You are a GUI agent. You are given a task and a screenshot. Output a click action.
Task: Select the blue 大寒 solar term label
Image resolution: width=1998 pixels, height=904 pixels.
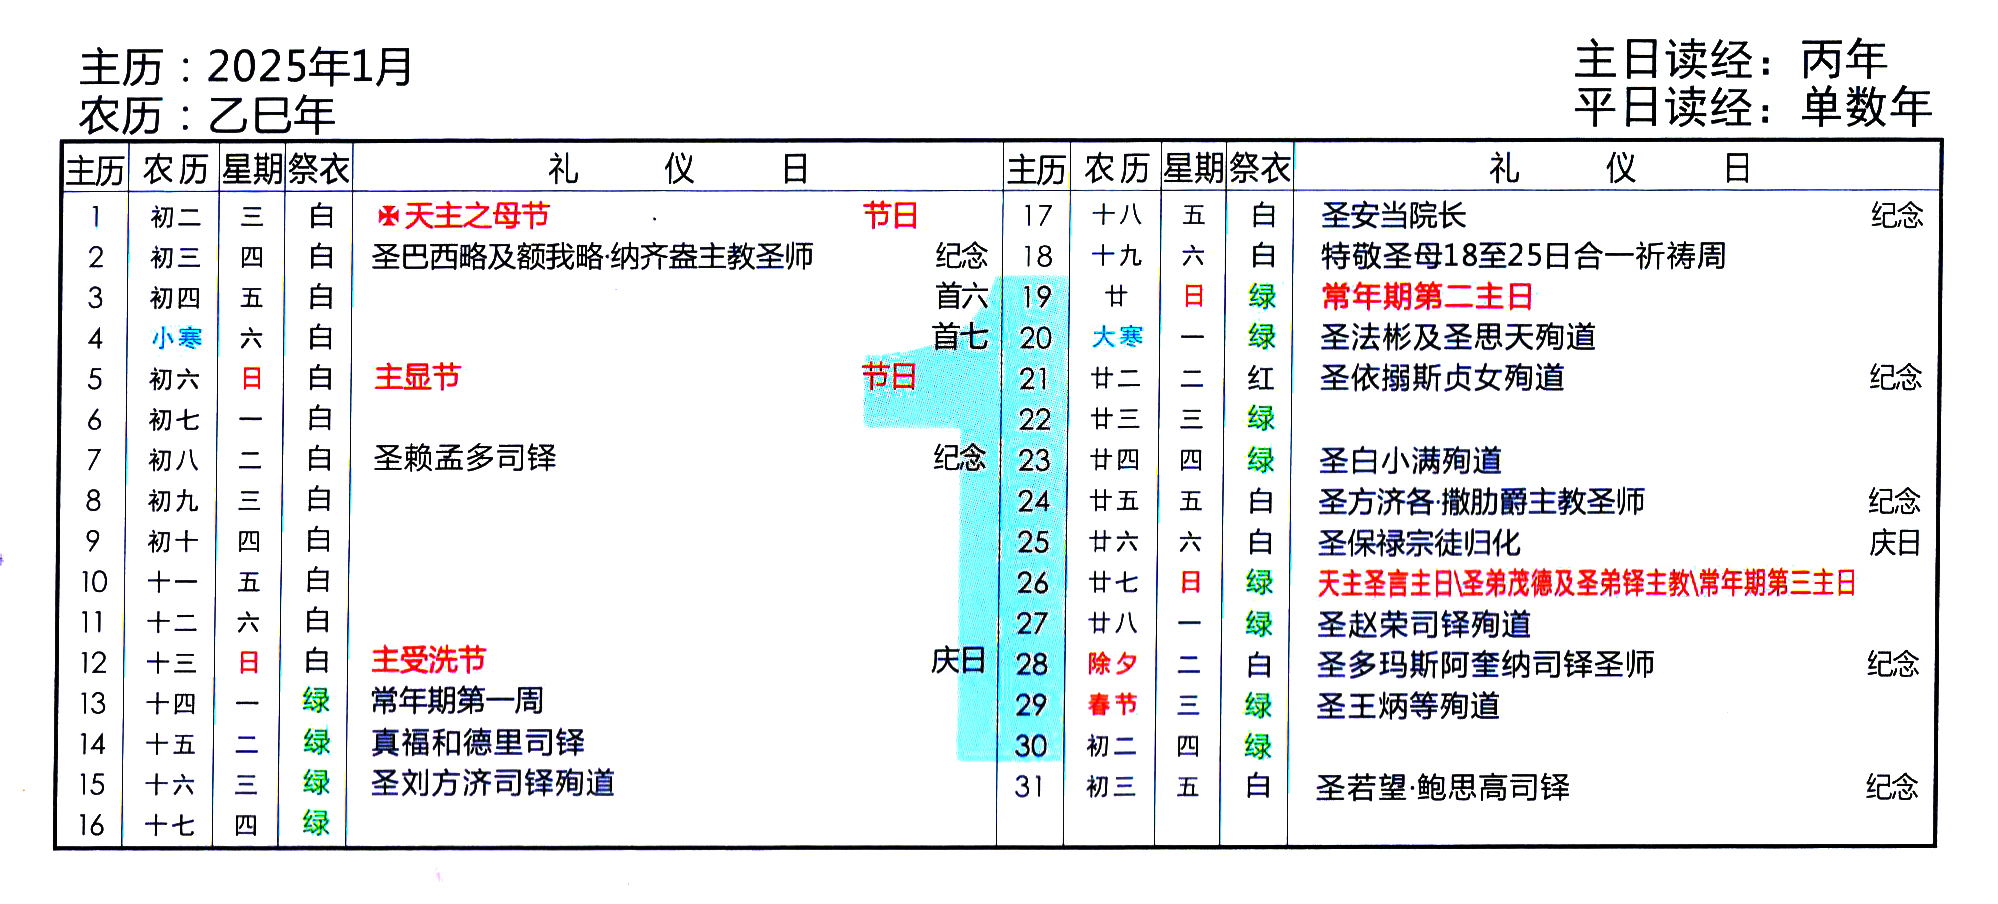(1117, 337)
